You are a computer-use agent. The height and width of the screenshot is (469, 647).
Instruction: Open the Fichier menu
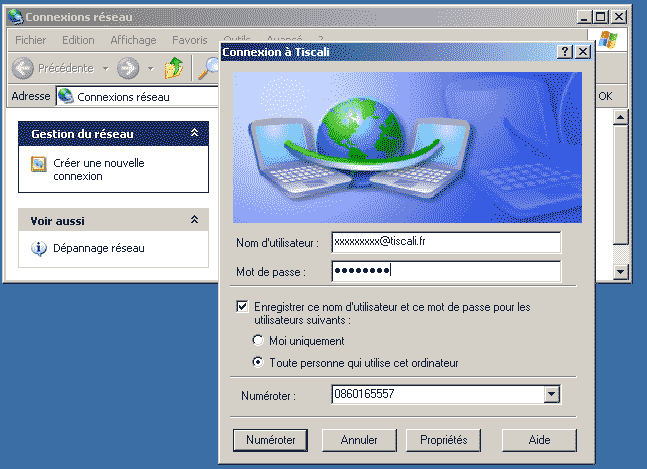(x=31, y=40)
